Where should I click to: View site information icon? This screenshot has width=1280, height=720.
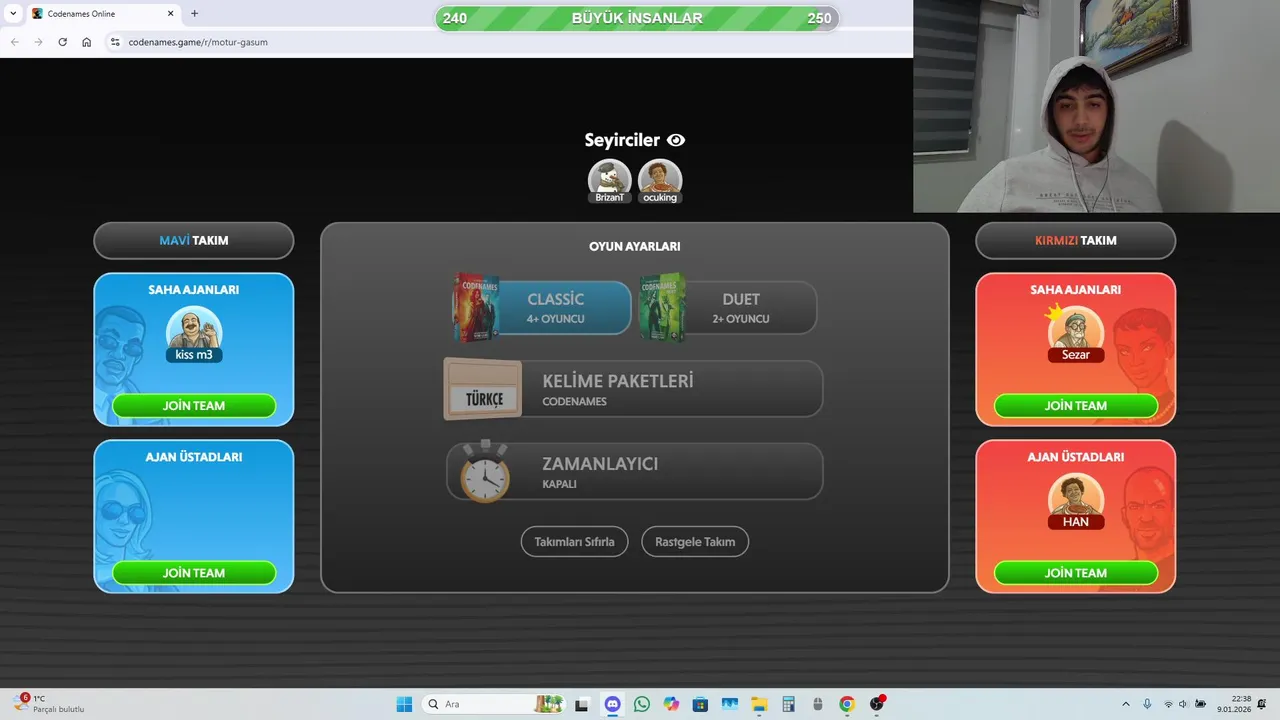[115, 42]
